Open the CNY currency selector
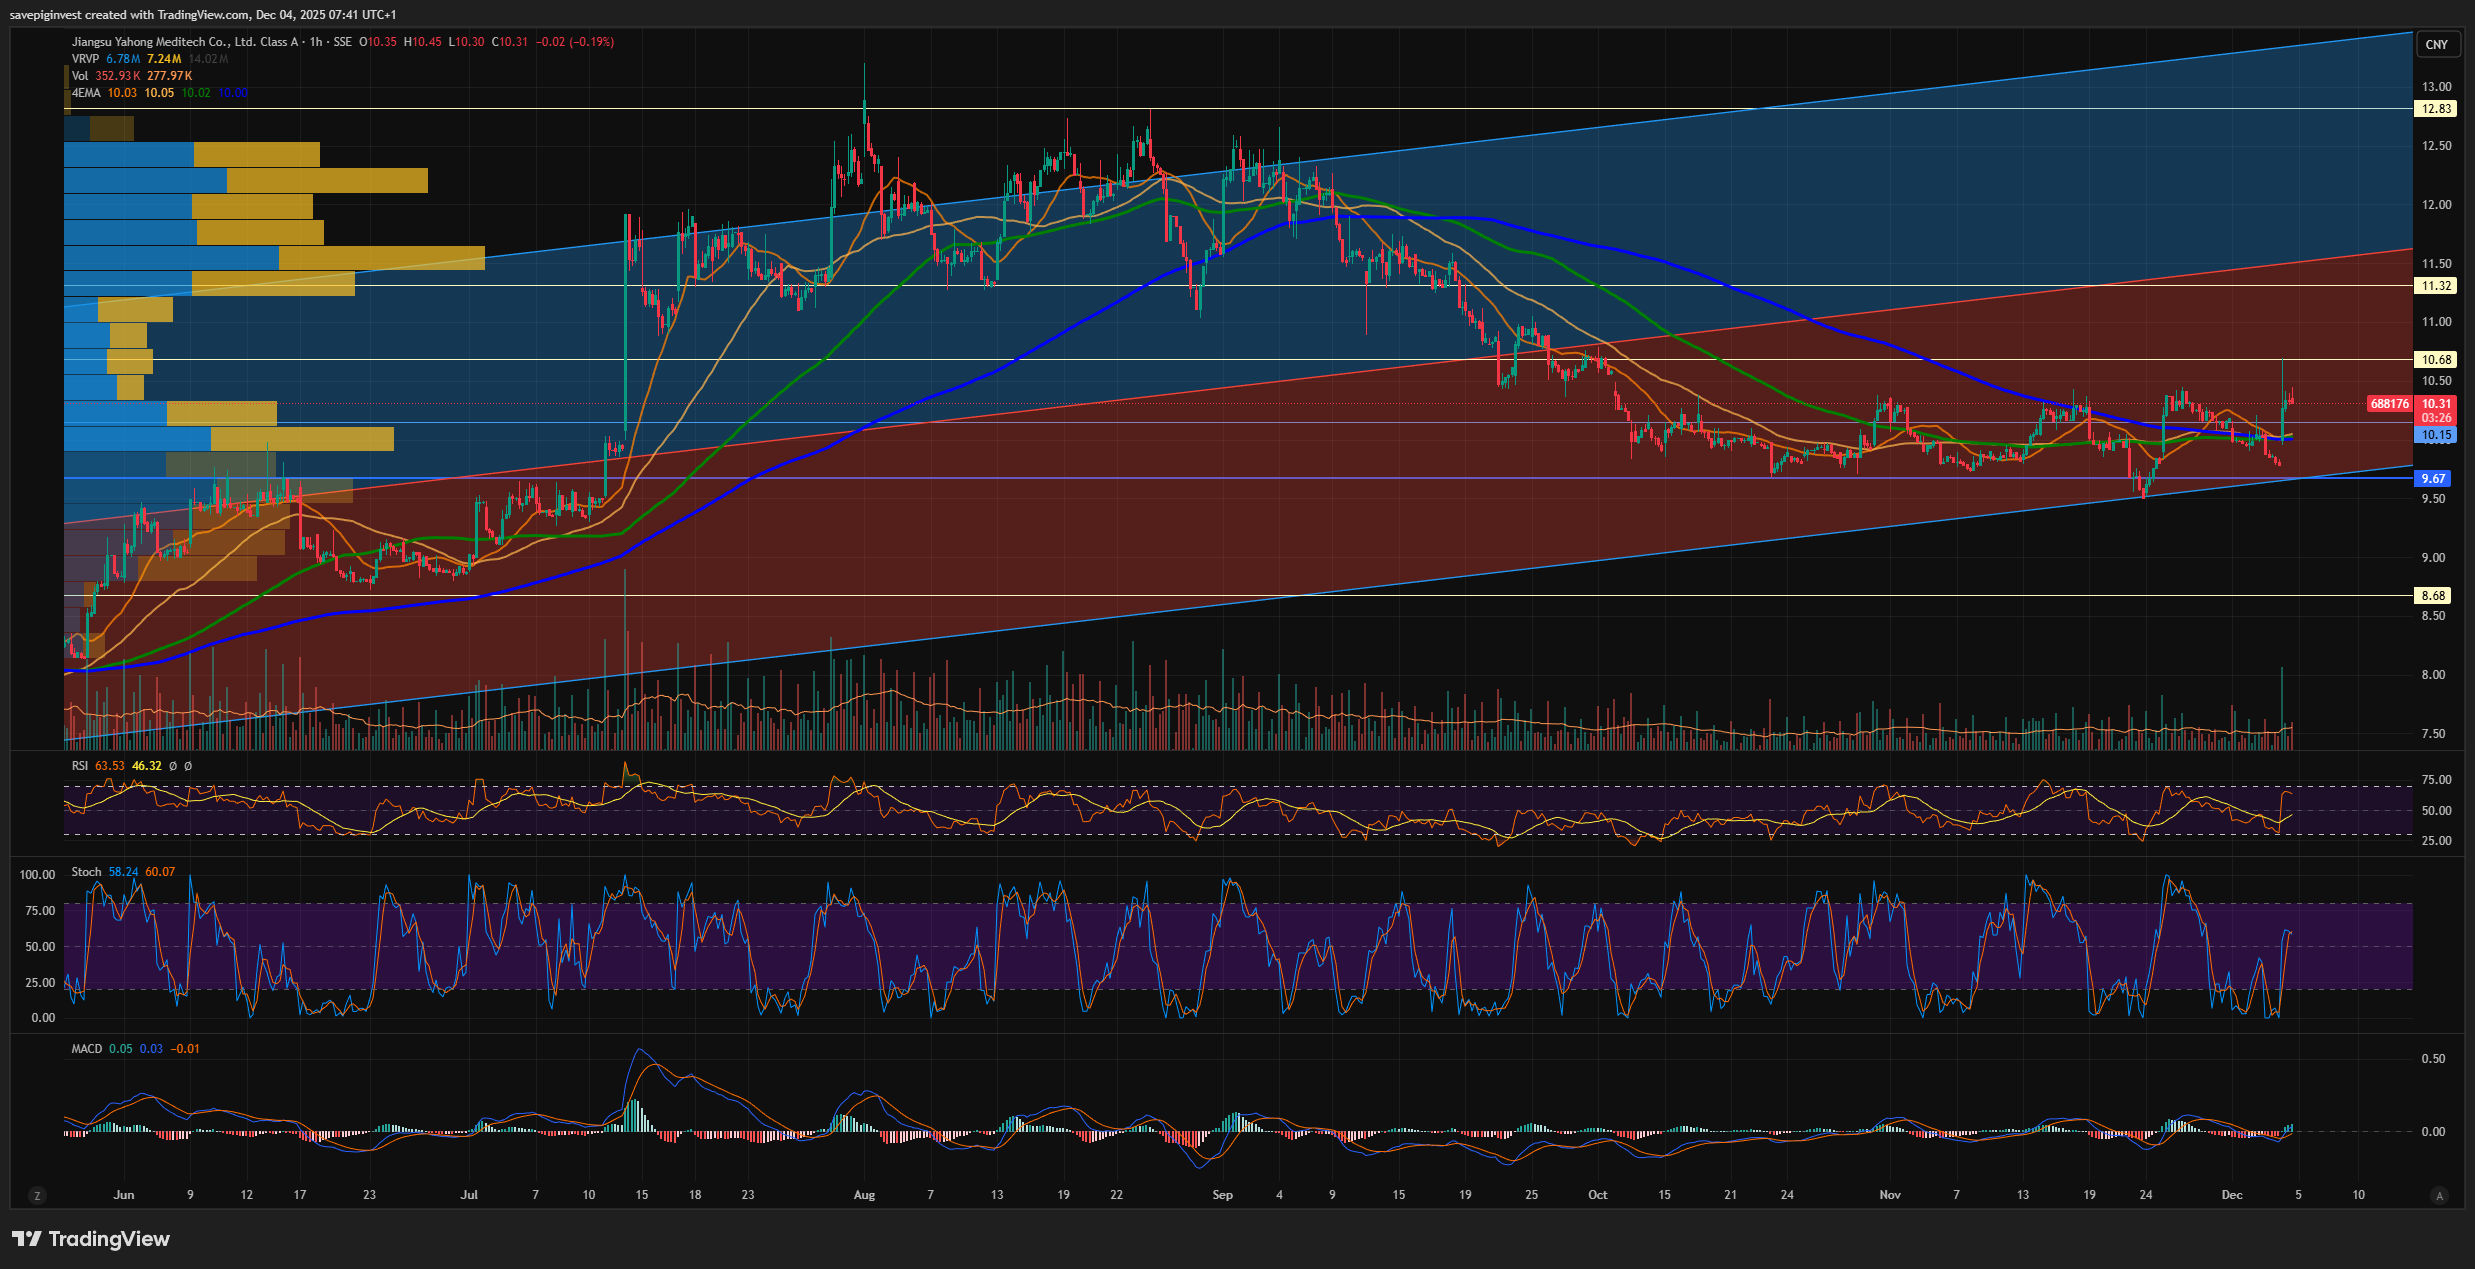Image resolution: width=2475 pixels, height=1269 pixels. coord(2436,44)
